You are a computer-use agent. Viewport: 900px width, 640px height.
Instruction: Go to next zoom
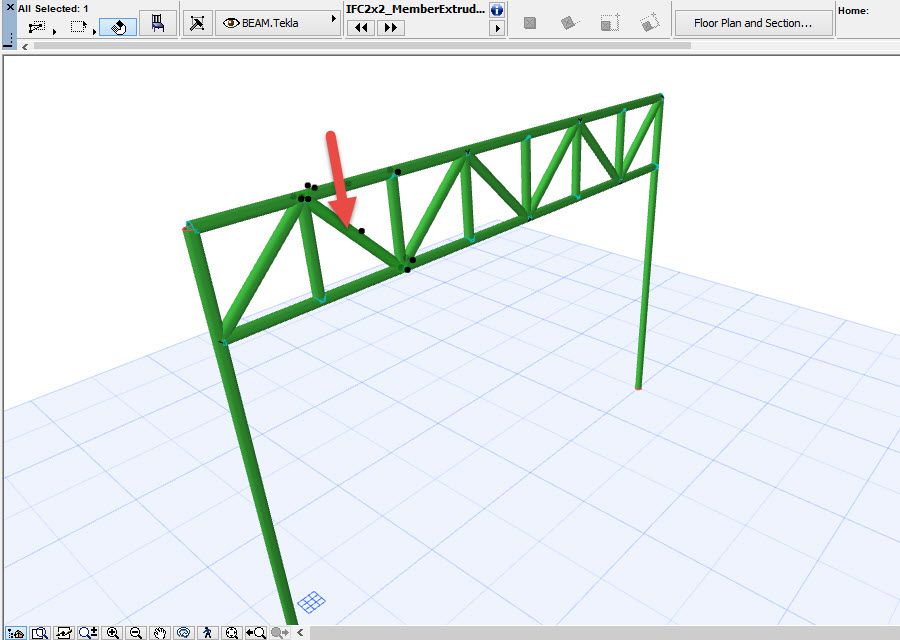tap(280, 633)
